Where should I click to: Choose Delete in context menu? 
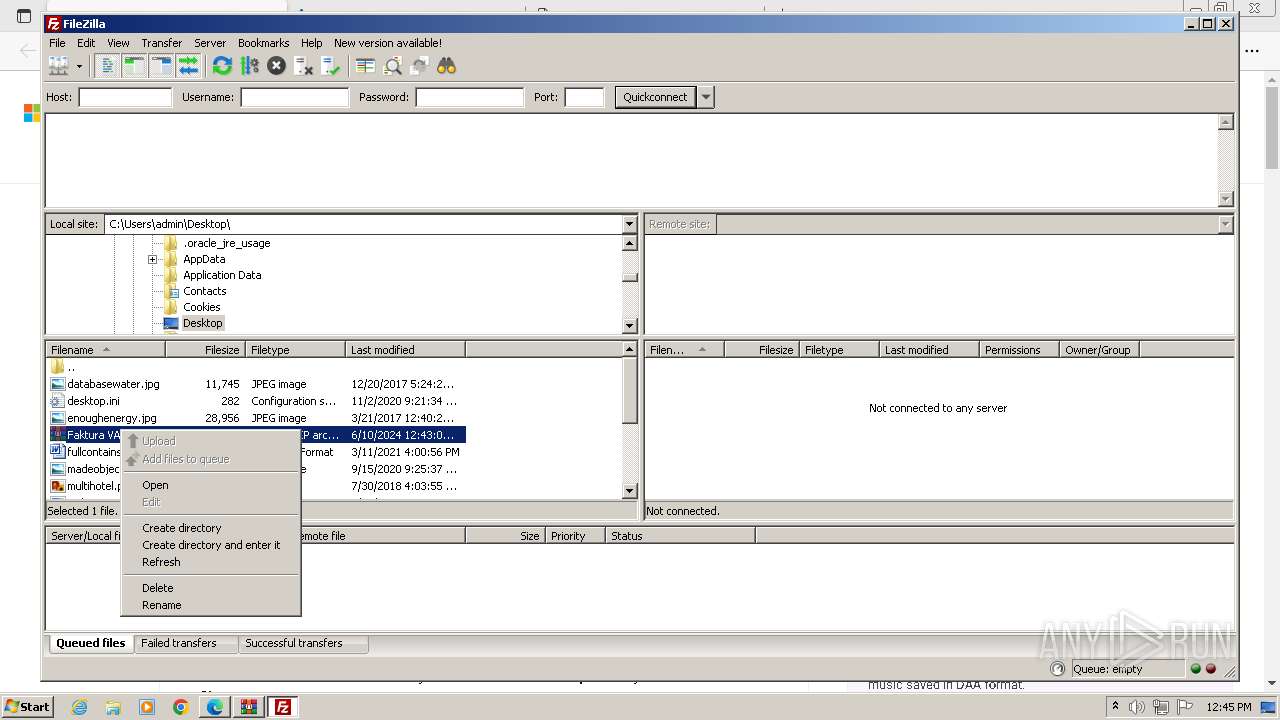point(210,588)
